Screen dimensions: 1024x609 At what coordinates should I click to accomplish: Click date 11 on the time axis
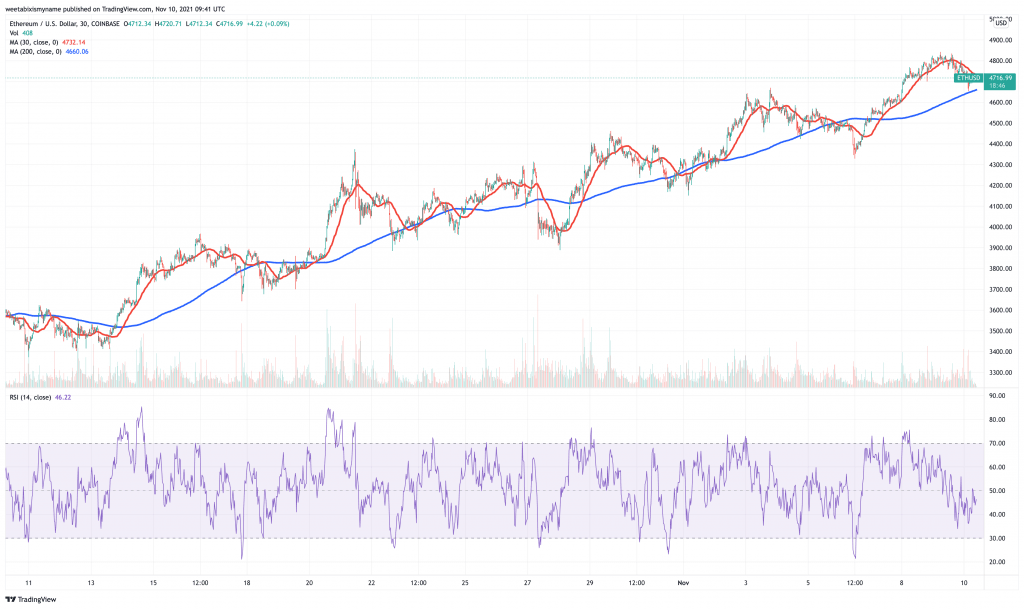[x=28, y=583]
